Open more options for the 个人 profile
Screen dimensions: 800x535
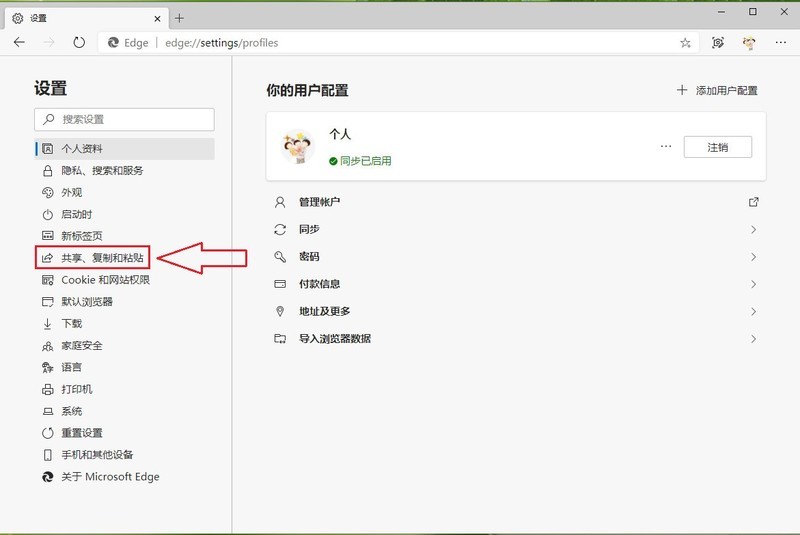[666, 147]
